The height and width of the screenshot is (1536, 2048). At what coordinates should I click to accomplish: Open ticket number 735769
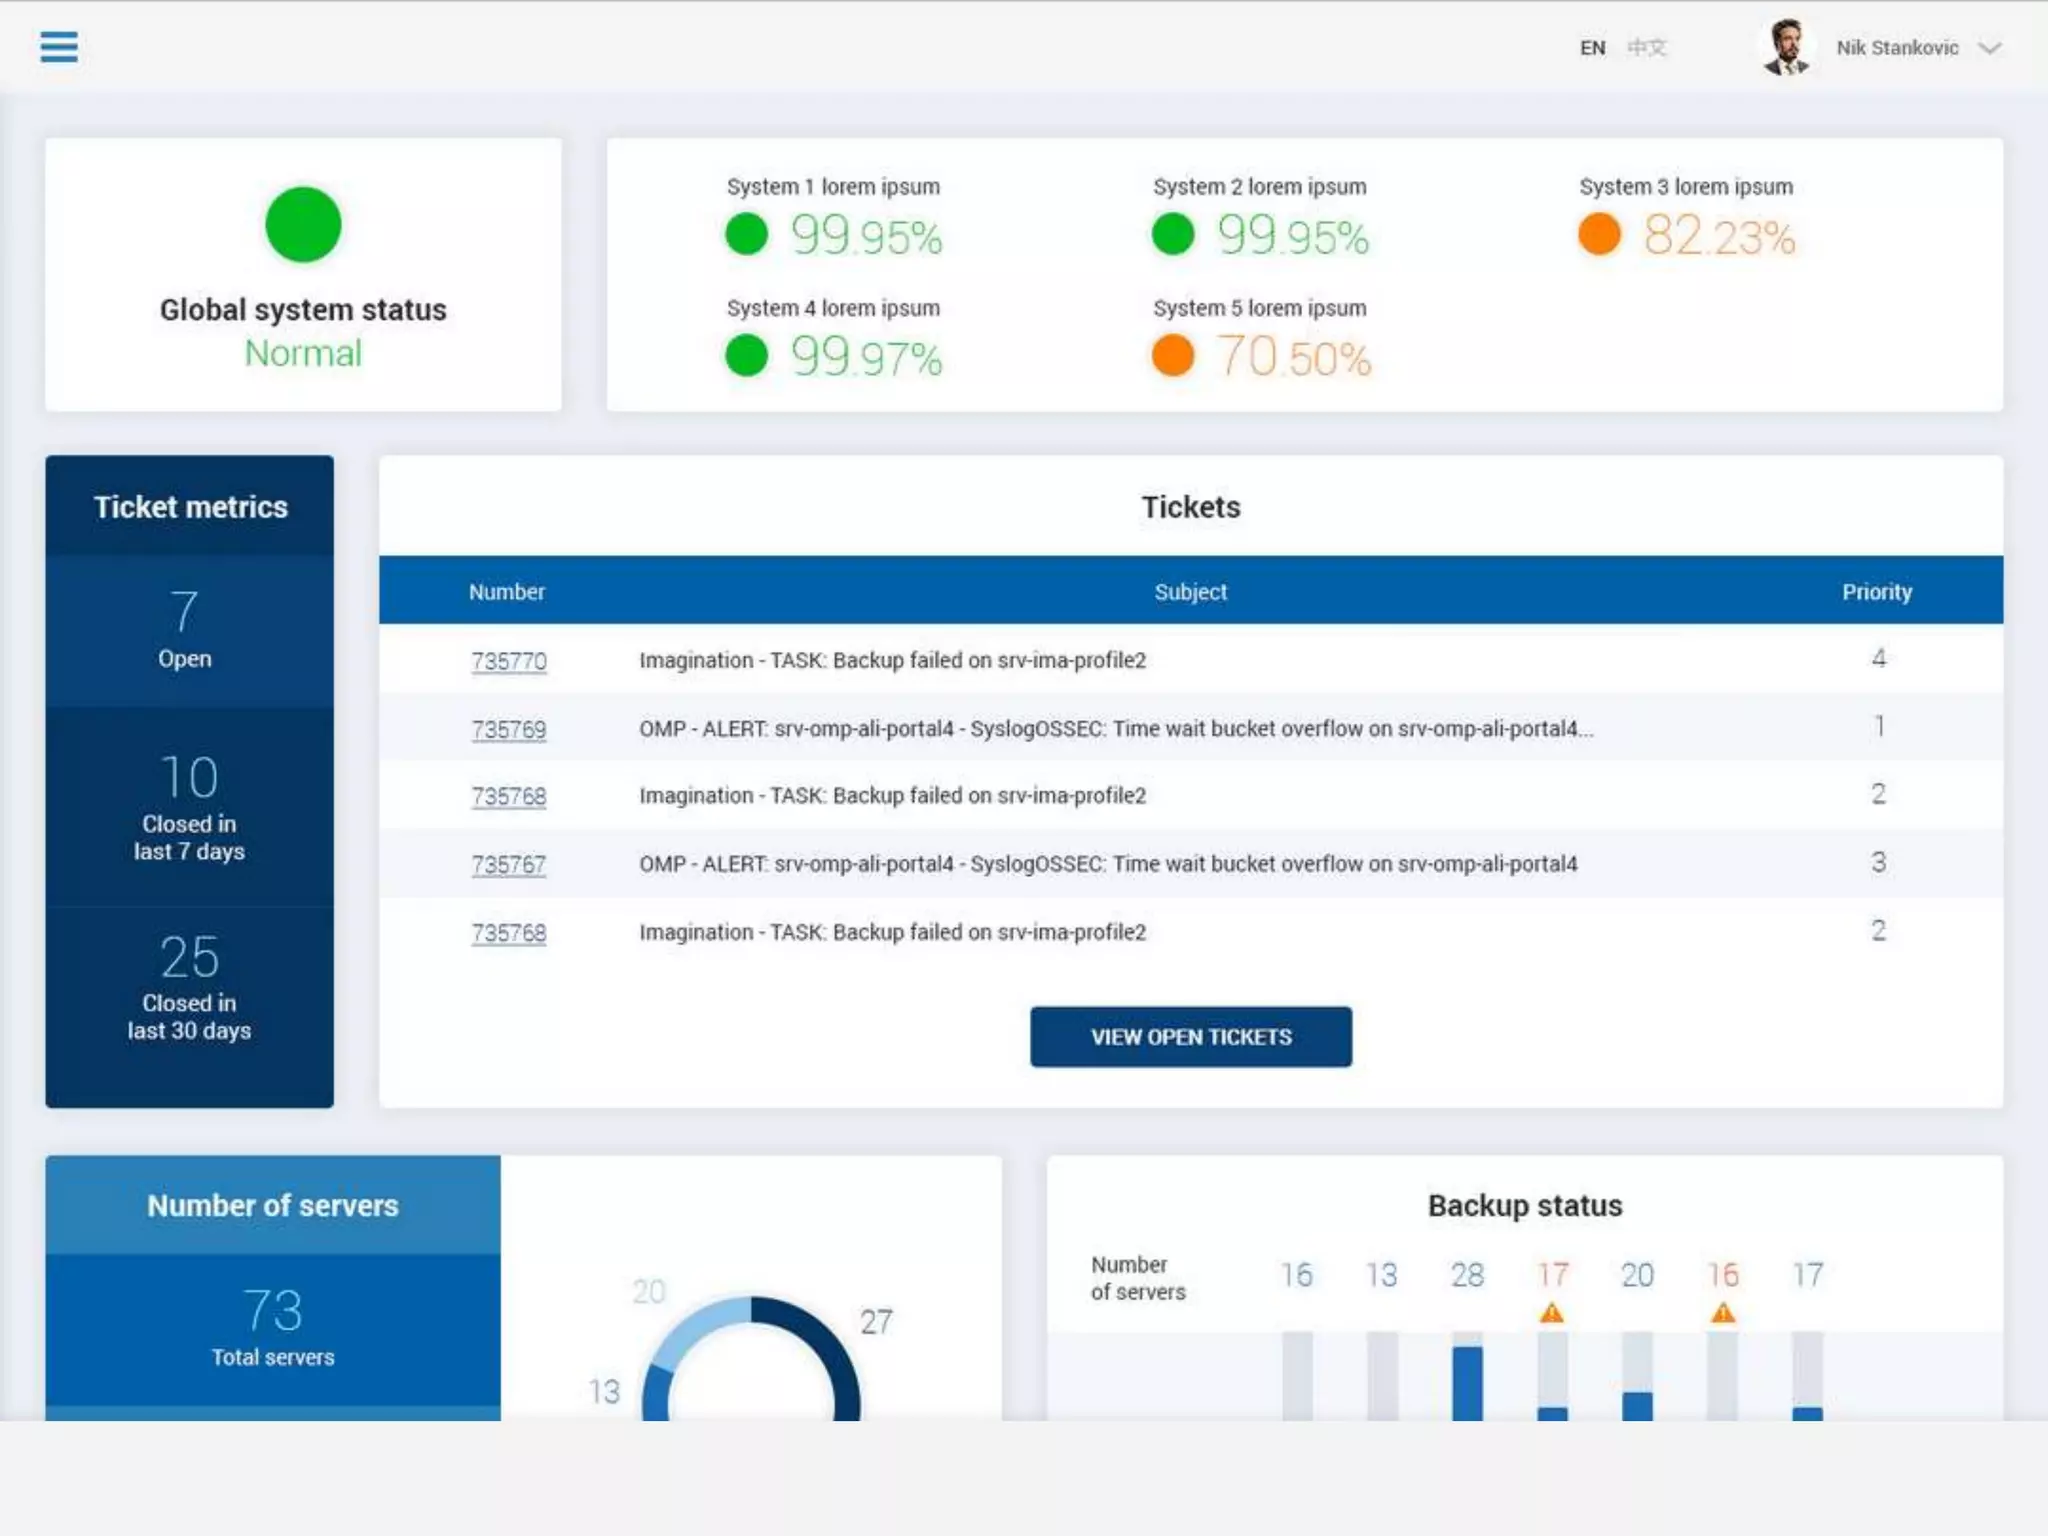point(509,729)
